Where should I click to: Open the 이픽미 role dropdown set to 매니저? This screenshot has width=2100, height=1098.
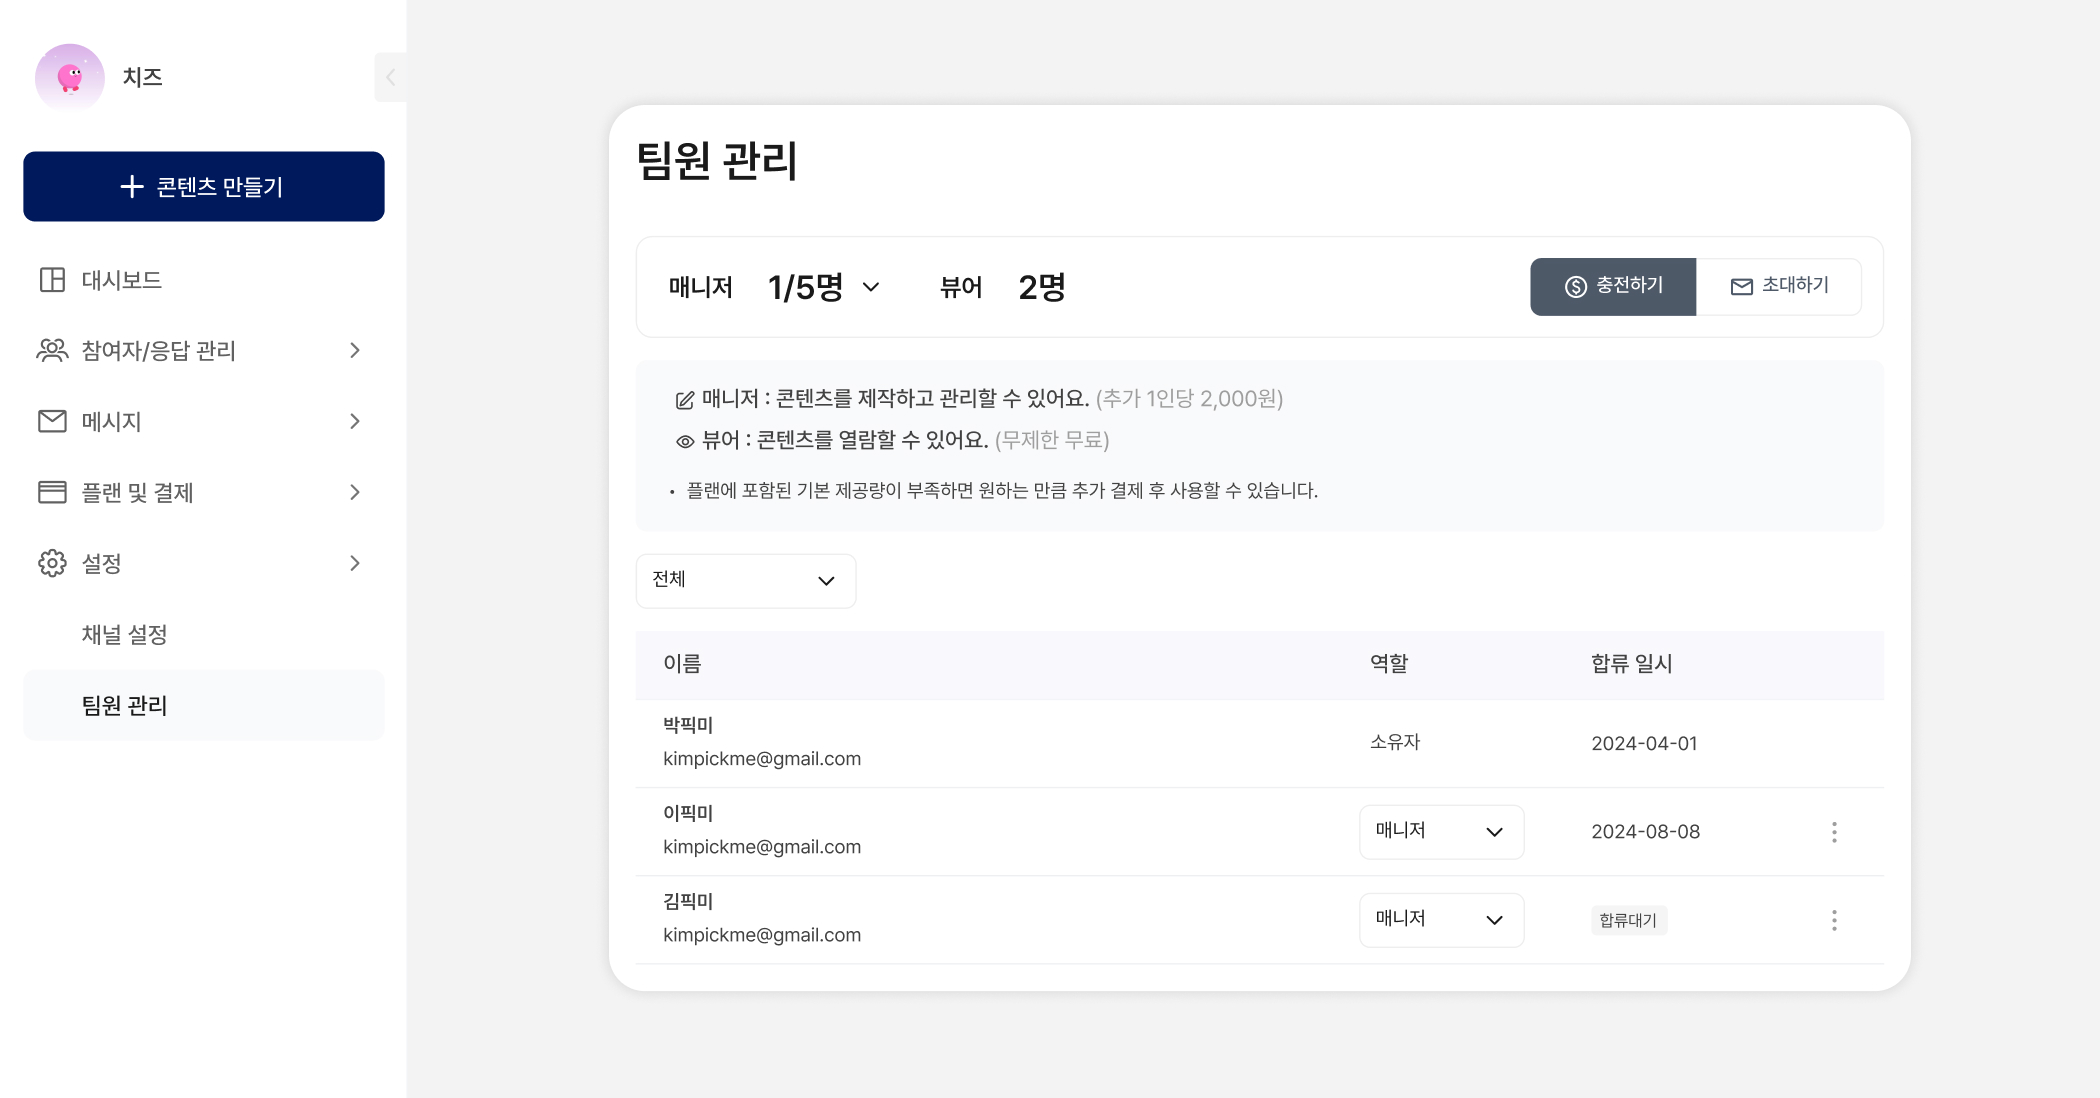point(1440,832)
